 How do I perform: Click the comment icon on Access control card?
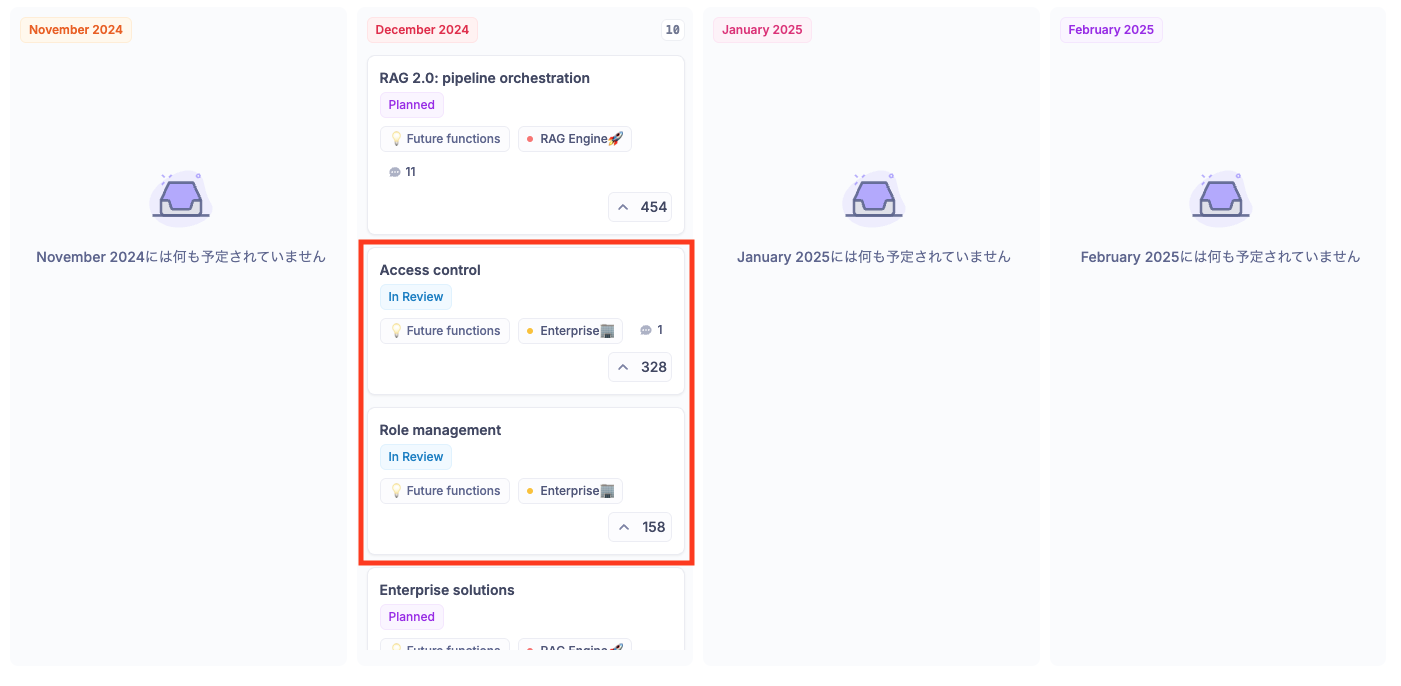pyautogui.click(x=646, y=330)
